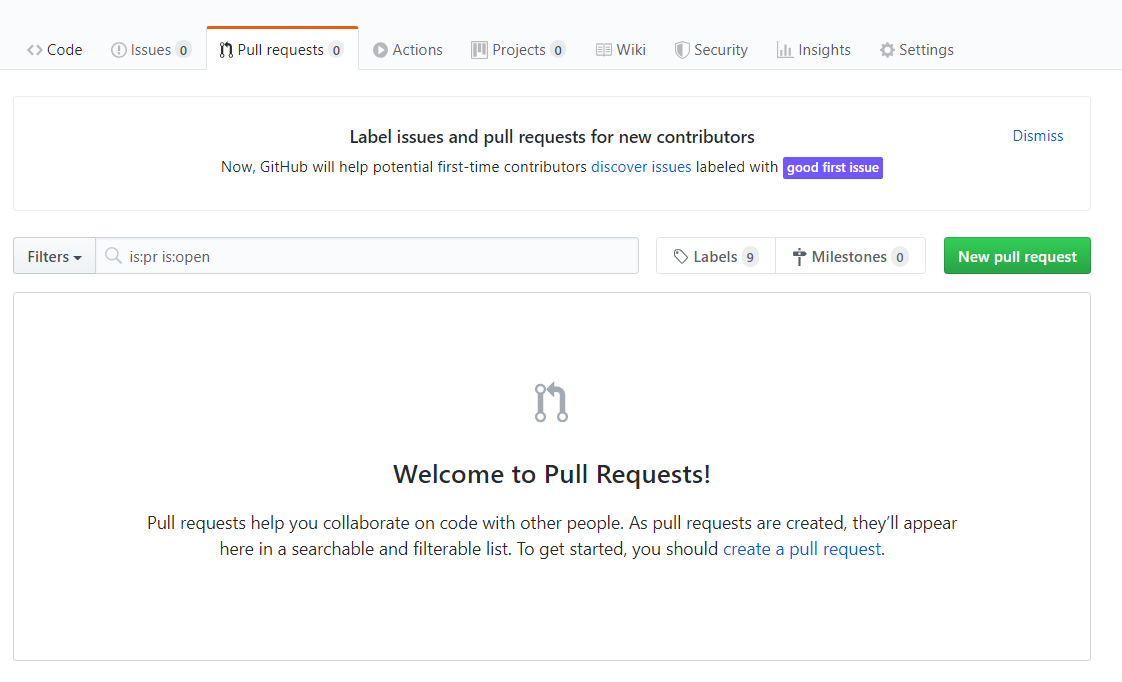Open the Actions tab
This screenshot has height=682, width=1122.
click(407, 50)
